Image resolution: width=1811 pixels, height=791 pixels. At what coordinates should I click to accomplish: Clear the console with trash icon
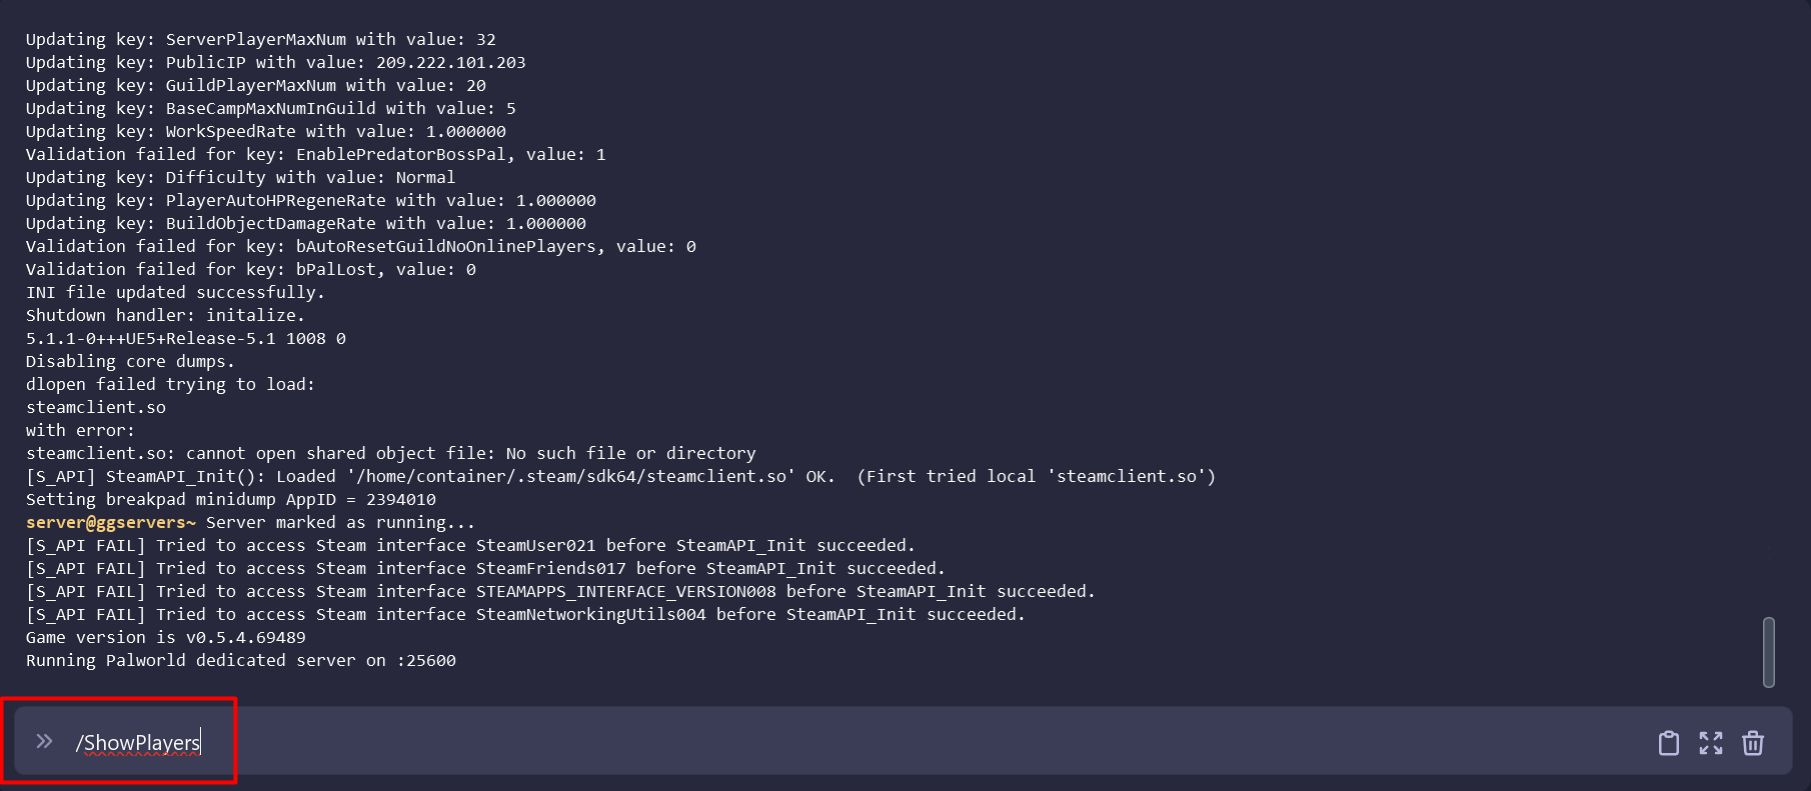[1753, 743]
